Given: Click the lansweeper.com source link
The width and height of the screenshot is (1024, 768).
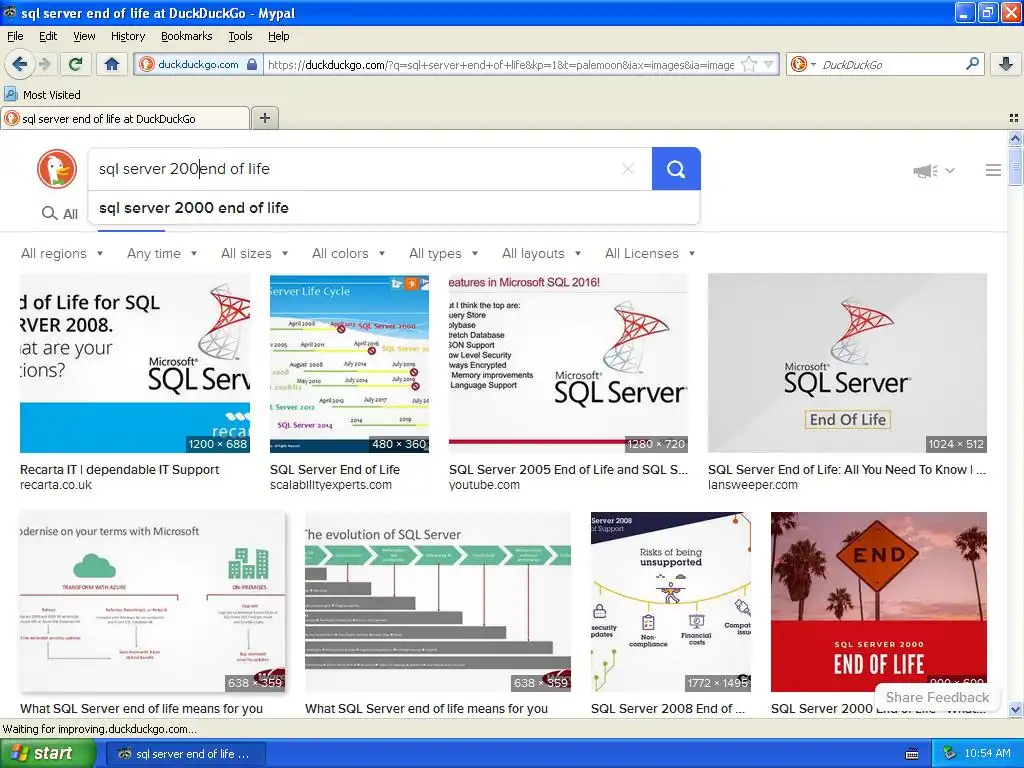Looking at the screenshot, I should point(752,485).
